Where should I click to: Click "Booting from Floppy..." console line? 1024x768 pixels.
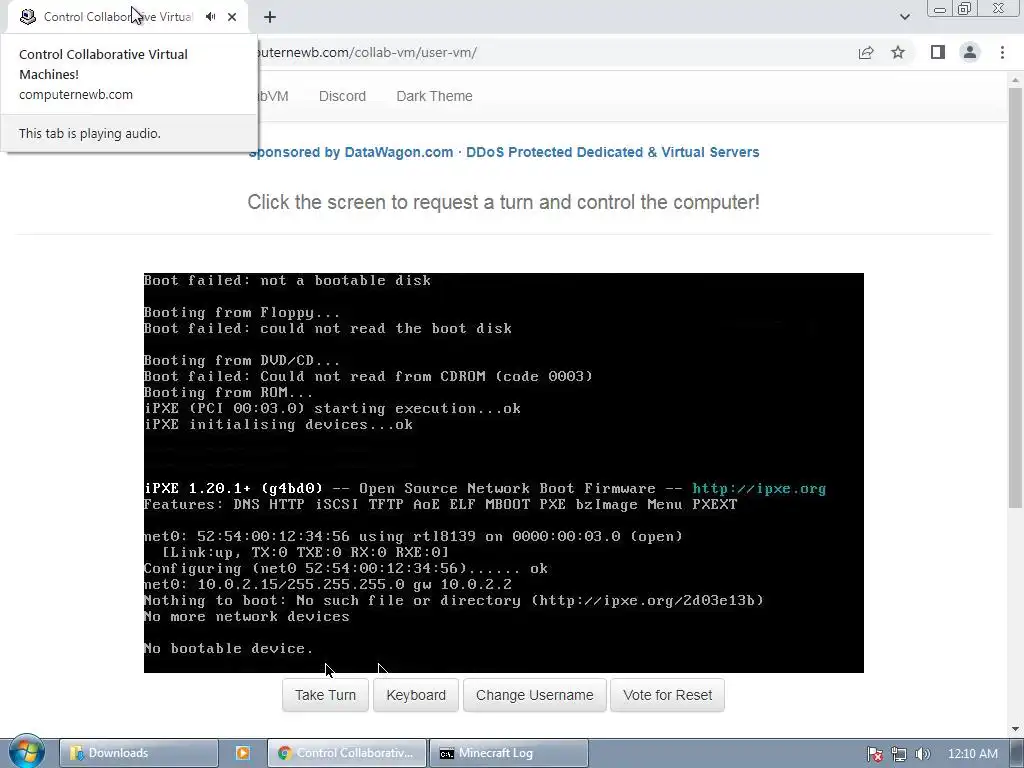[242, 313]
